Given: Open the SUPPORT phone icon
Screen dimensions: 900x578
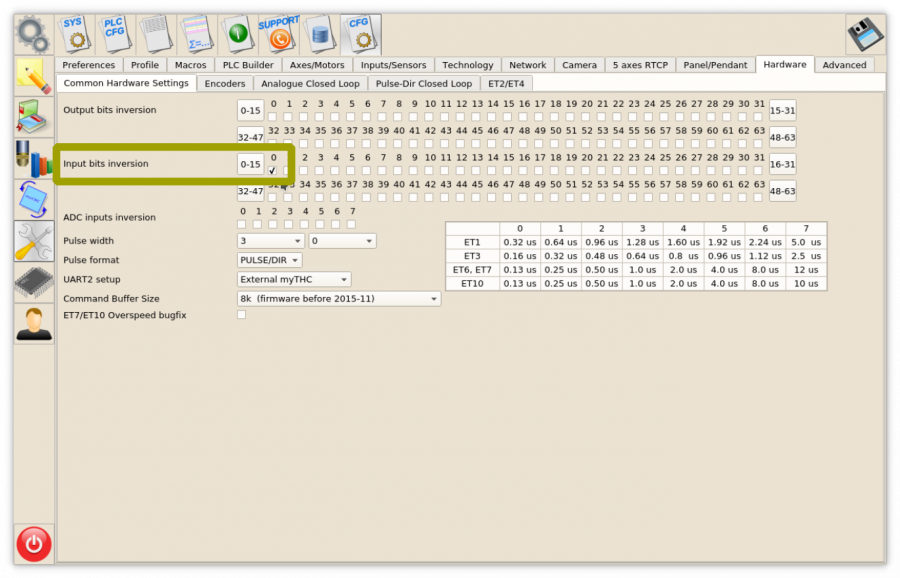Looking at the screenshot, I should pos(278,34).
